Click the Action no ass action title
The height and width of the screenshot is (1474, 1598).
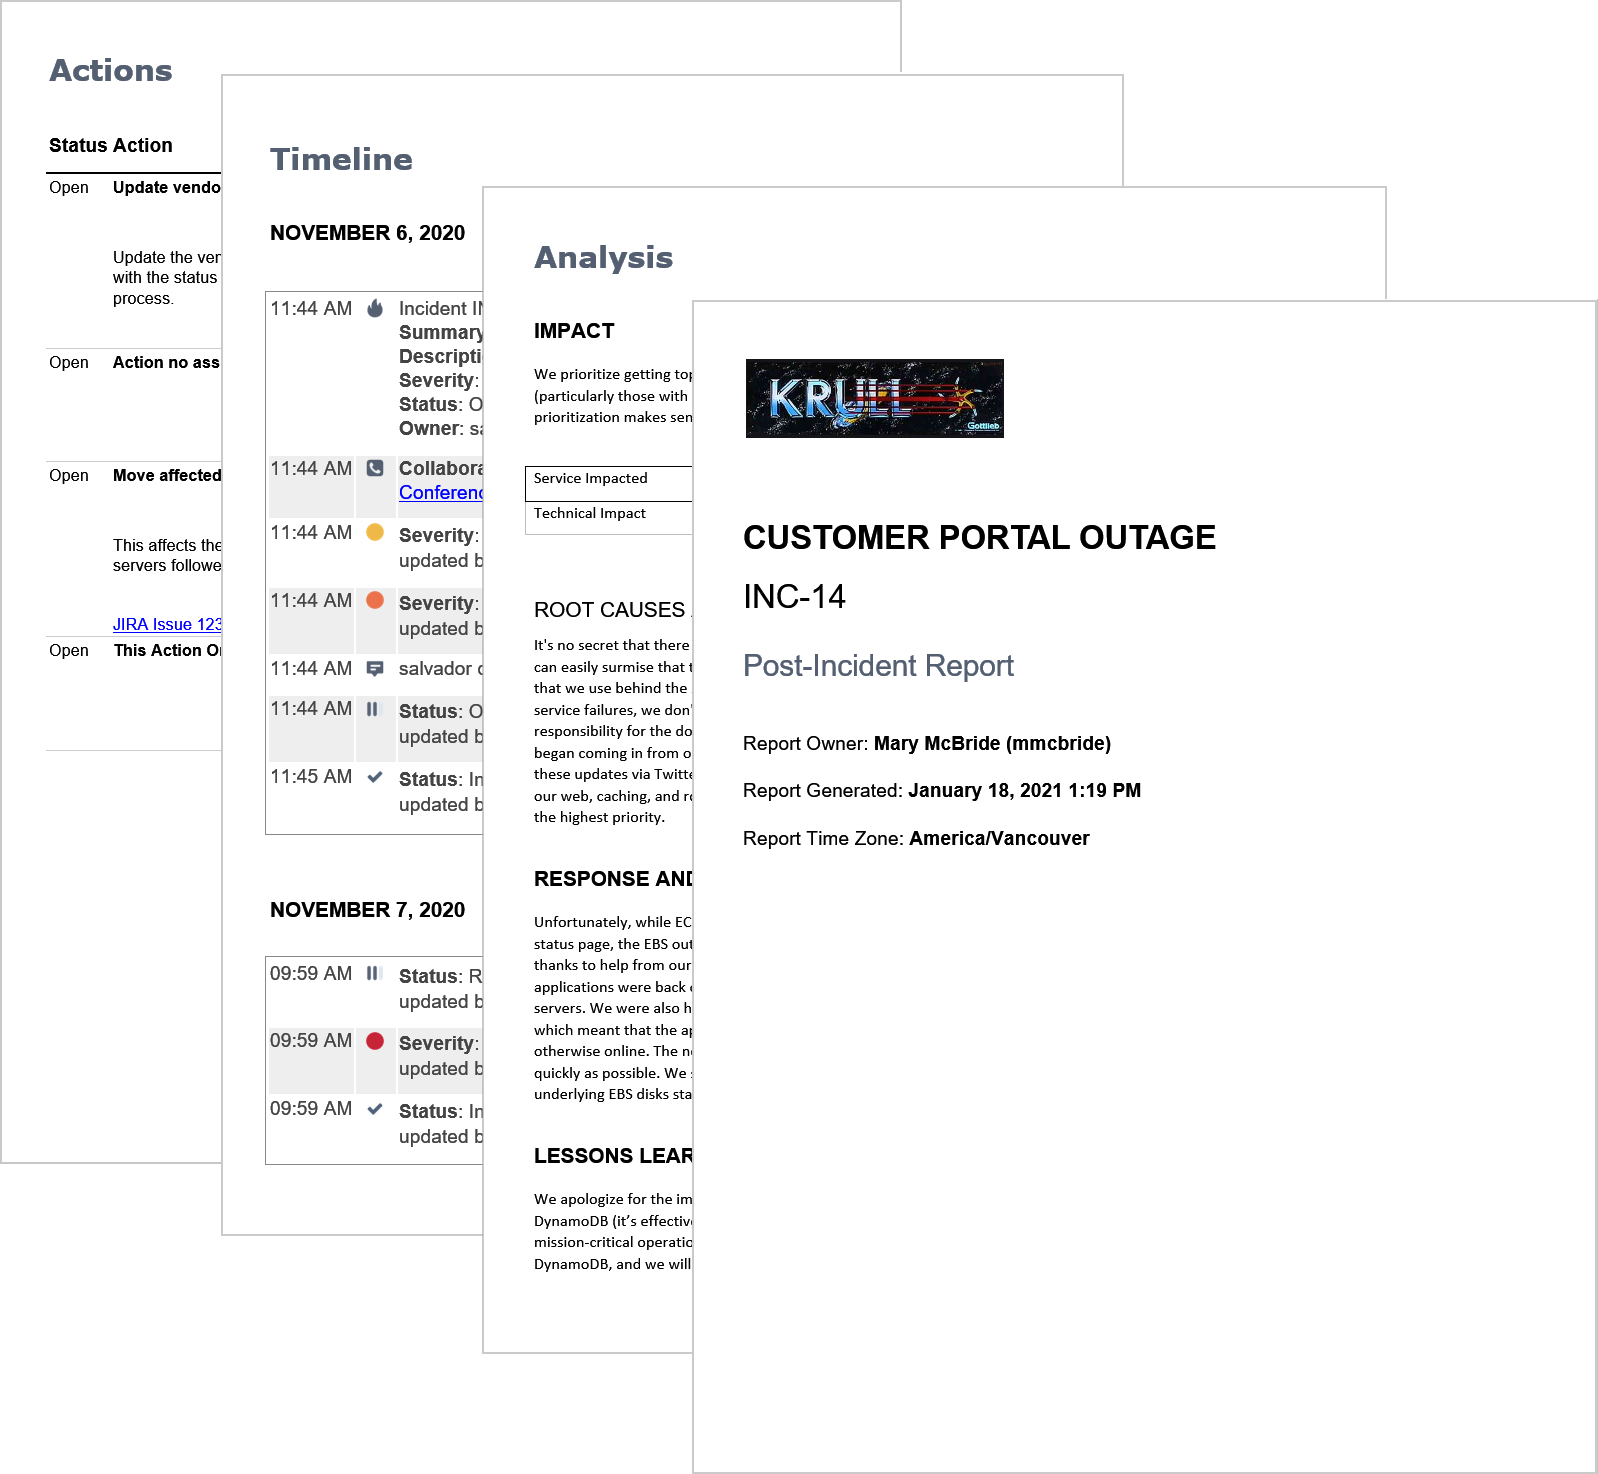tap(166, 362)
